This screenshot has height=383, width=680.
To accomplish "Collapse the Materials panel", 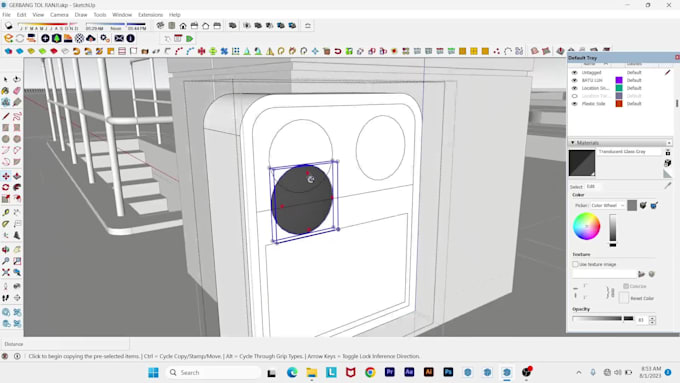I will pyautogui.click(x=572, y=142).
